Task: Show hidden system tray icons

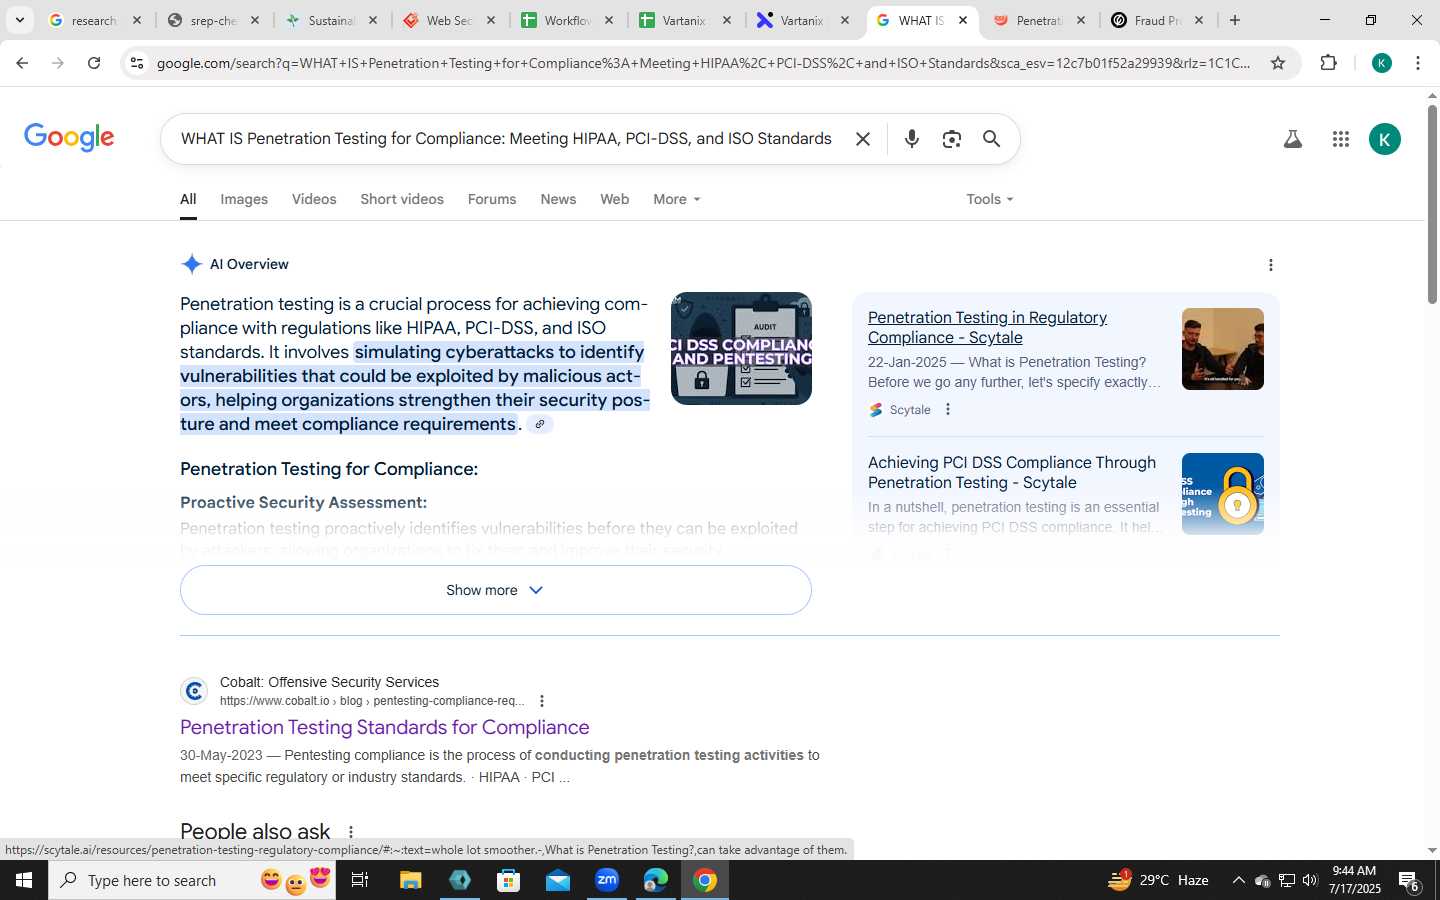Action: pyautogui.click(x=1238, y=880)
